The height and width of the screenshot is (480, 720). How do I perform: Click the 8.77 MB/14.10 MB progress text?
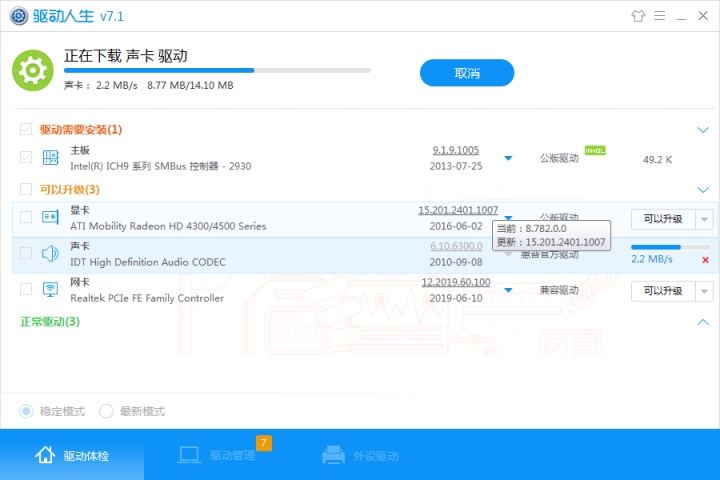coord(190,85)
